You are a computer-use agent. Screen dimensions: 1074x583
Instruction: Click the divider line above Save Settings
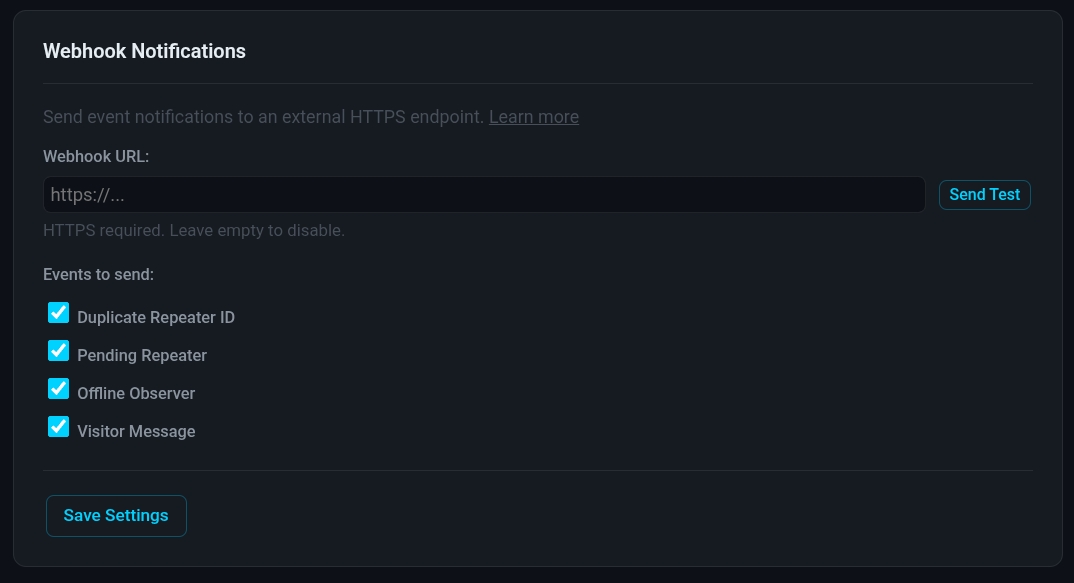538,470
